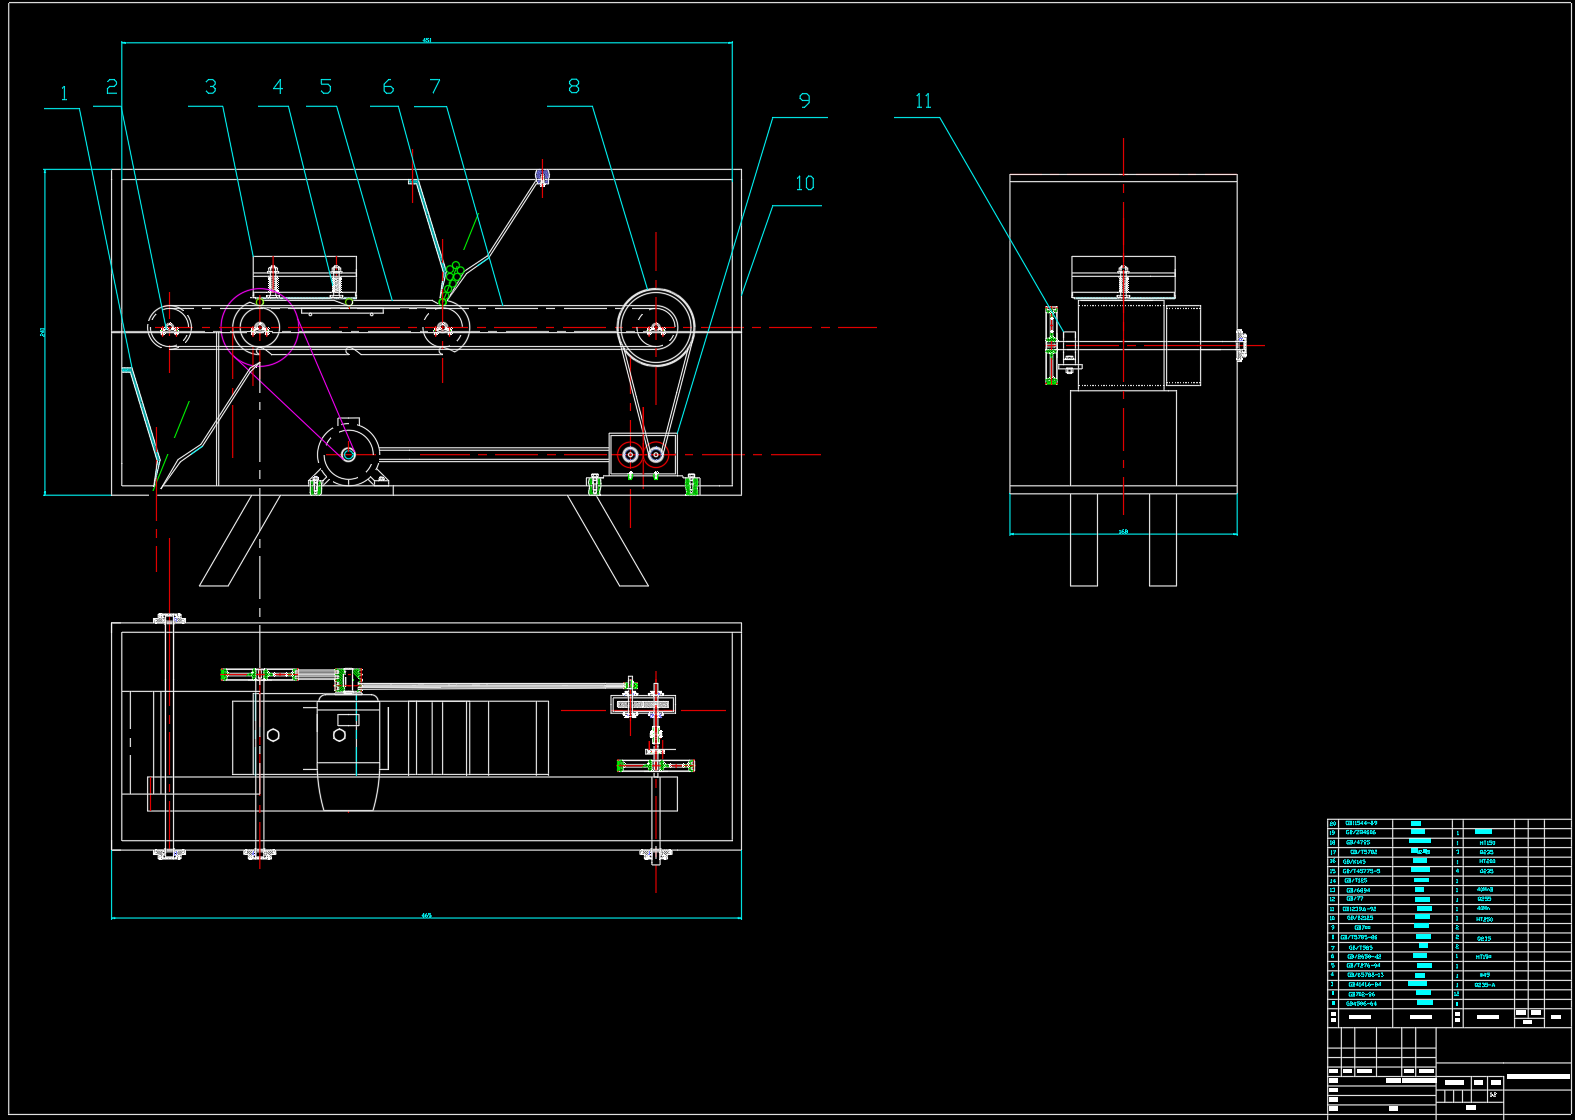Click the motor body in top view
This screenshot has width=1575, height=1120.
pyautogui.click(x=348, y=750)
